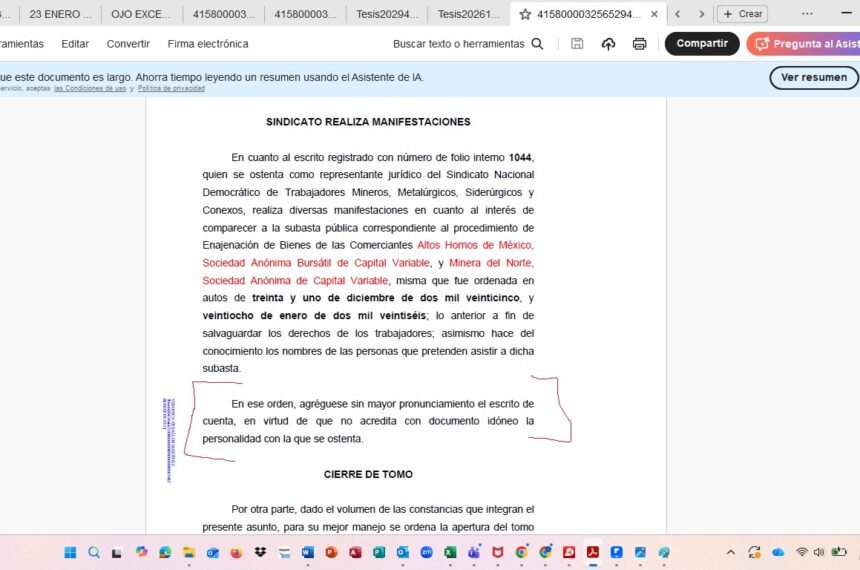Open the Convertir menu
The width and height of the screenshot is (860, 570).
[128, 44]
